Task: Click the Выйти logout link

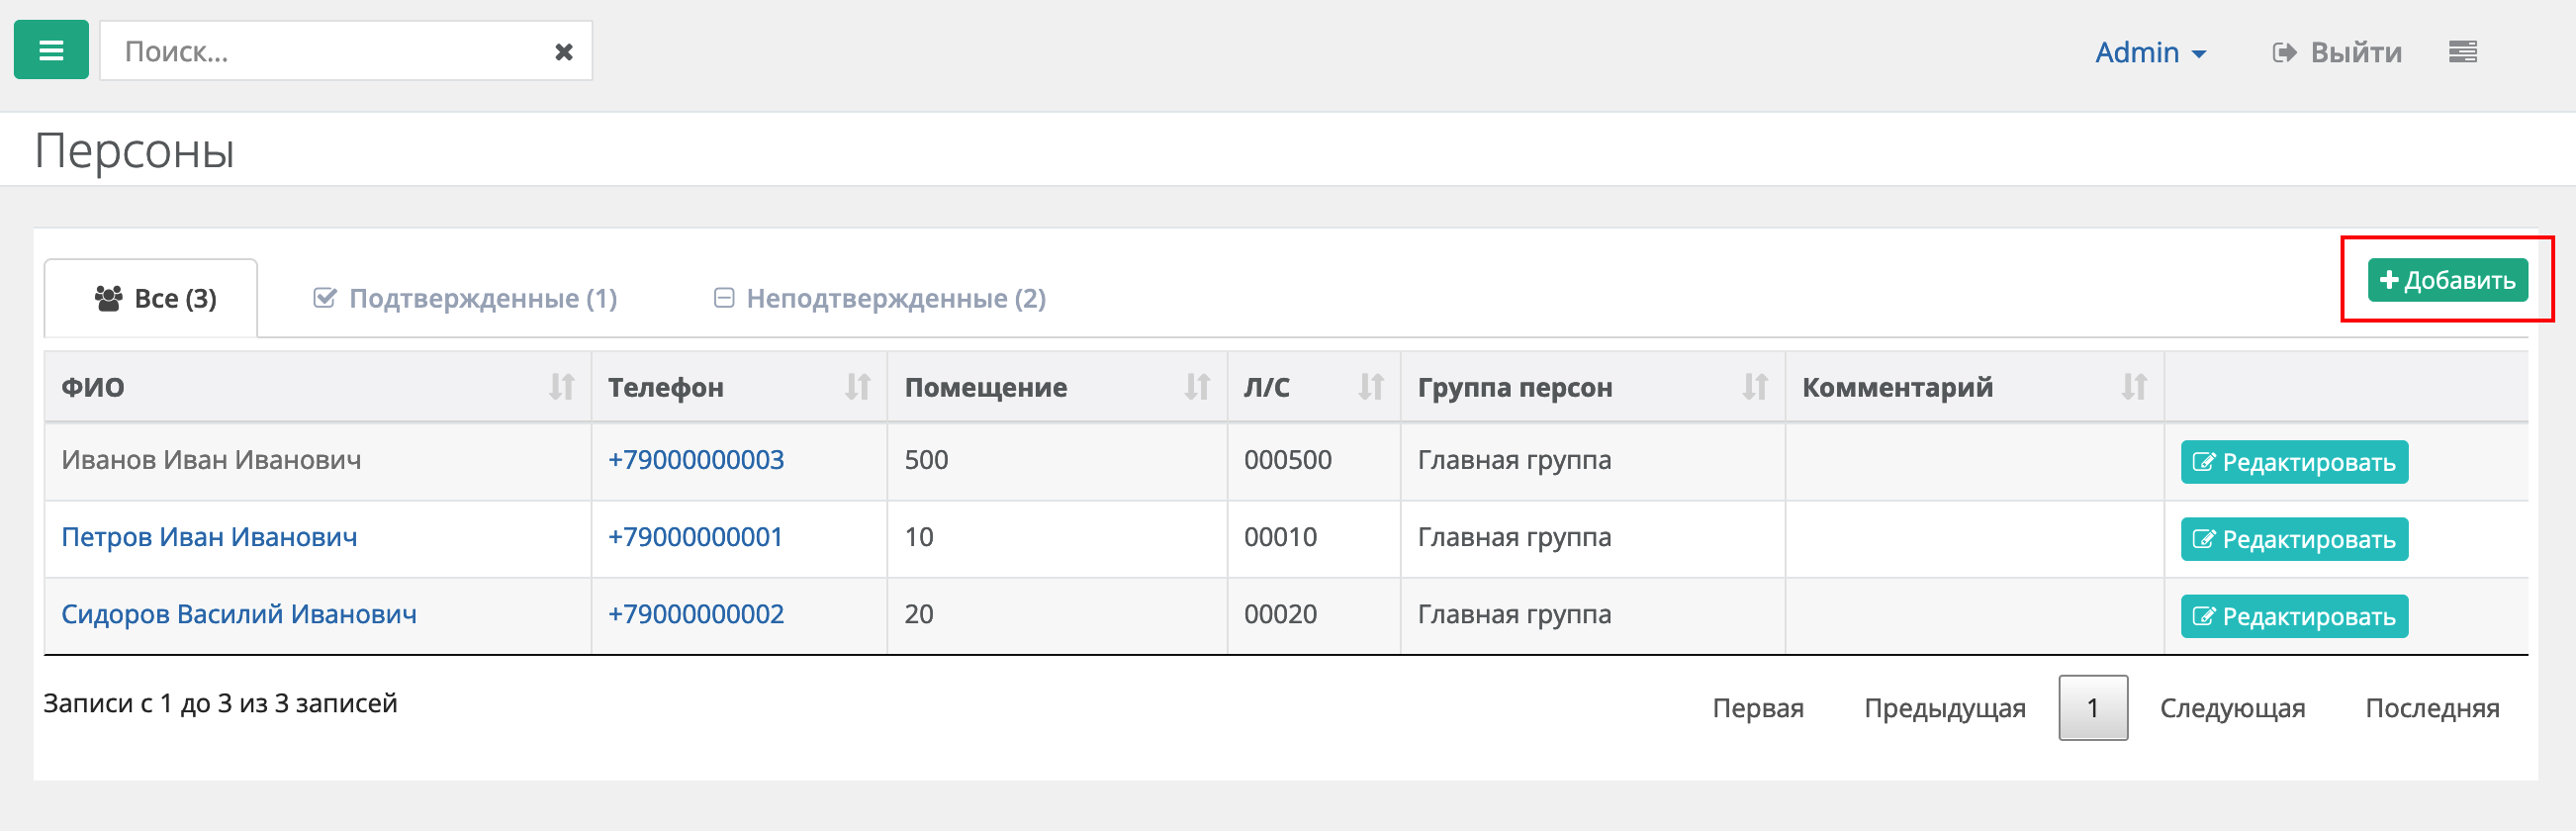Action: point(2337,52)
